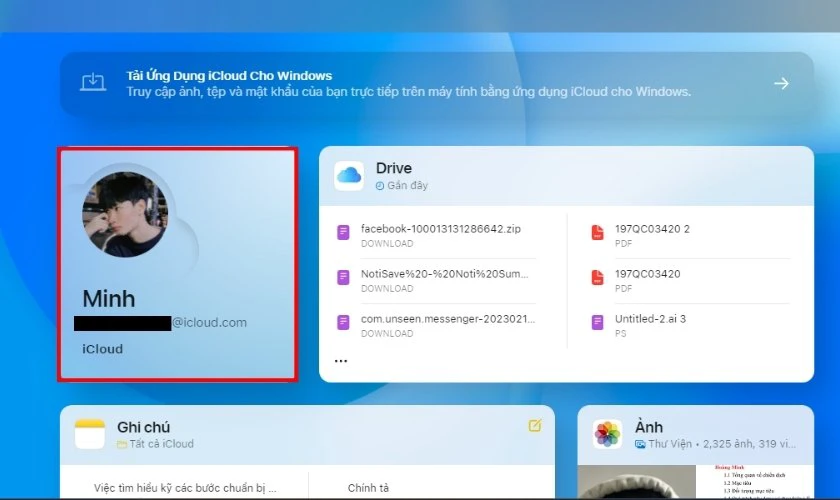Click the Tất cả iCloud folder label
840x500 pixels.
(x=161, y=444)
